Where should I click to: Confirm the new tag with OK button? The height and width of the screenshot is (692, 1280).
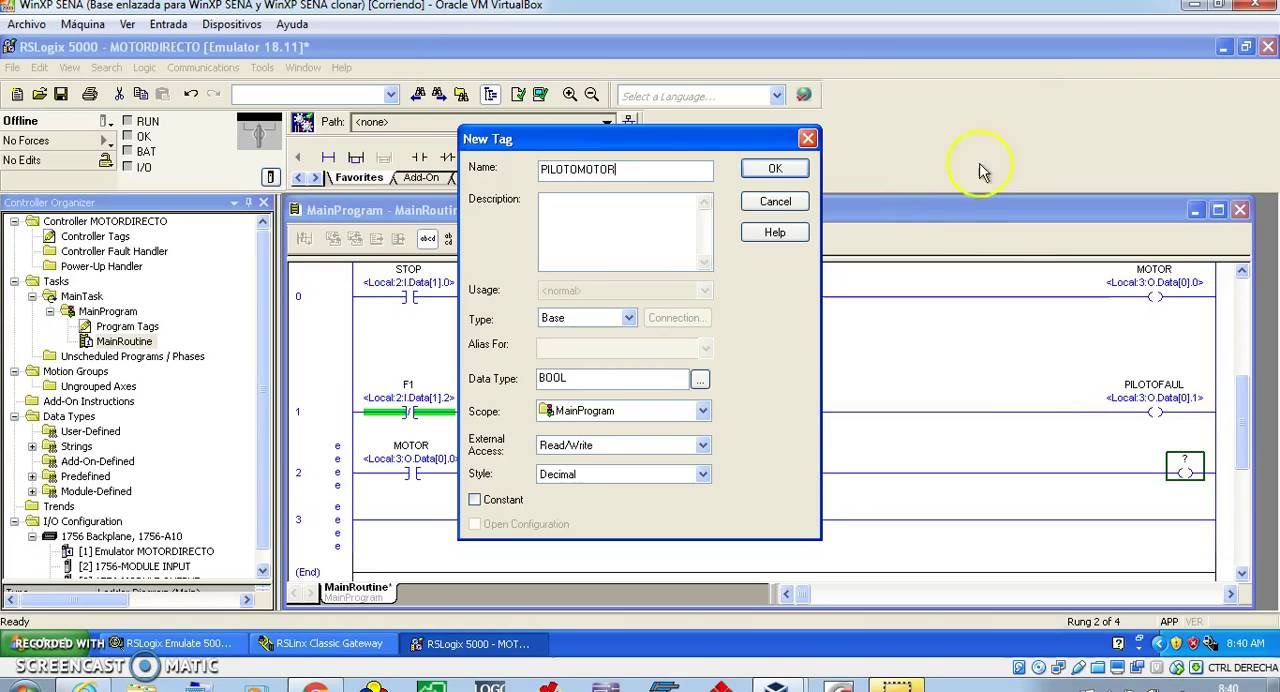tap(775, 168)
